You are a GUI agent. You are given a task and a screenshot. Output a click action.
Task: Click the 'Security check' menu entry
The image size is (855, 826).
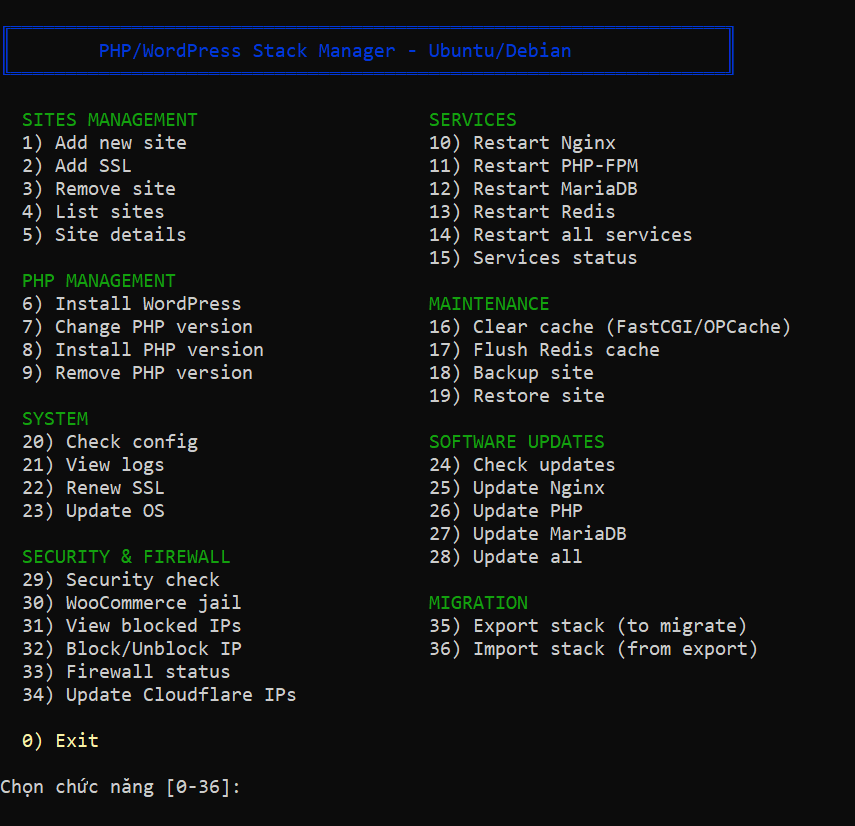(121, 580)
